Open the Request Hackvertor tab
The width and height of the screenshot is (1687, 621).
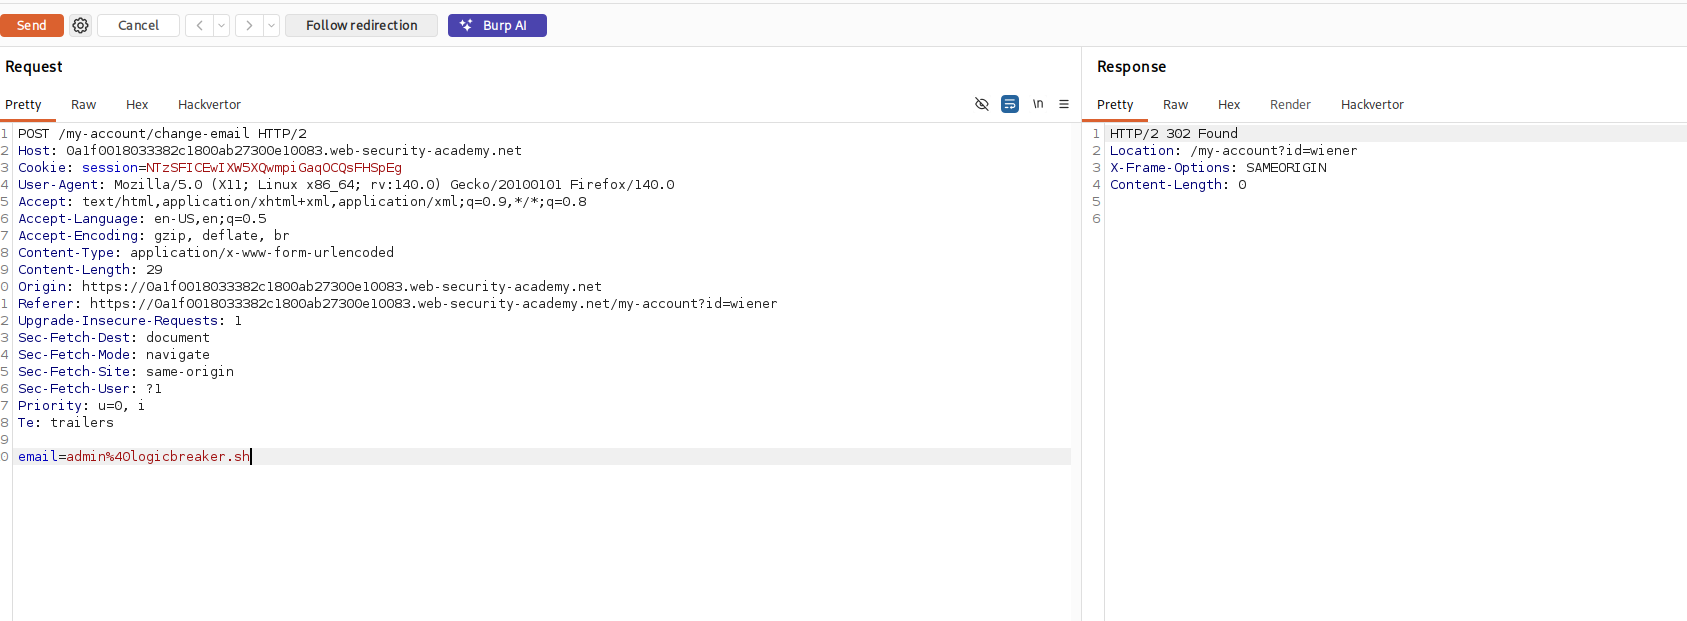(x=209, y=104)
